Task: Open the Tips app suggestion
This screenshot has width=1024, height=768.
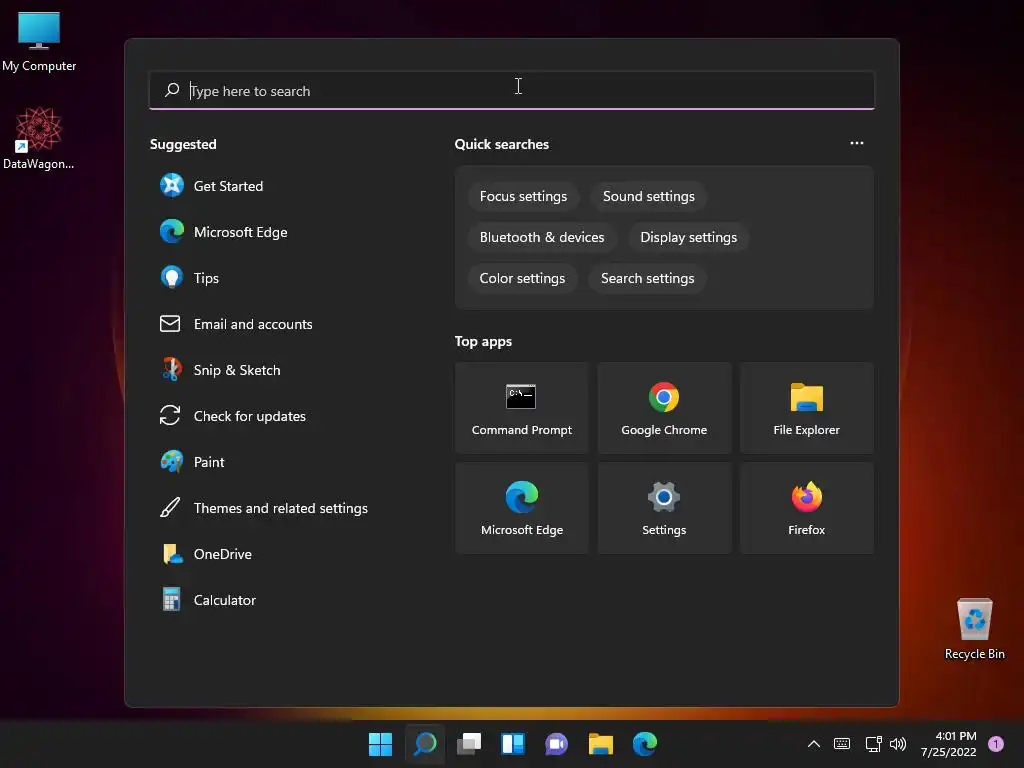Action: pos(190,278)
